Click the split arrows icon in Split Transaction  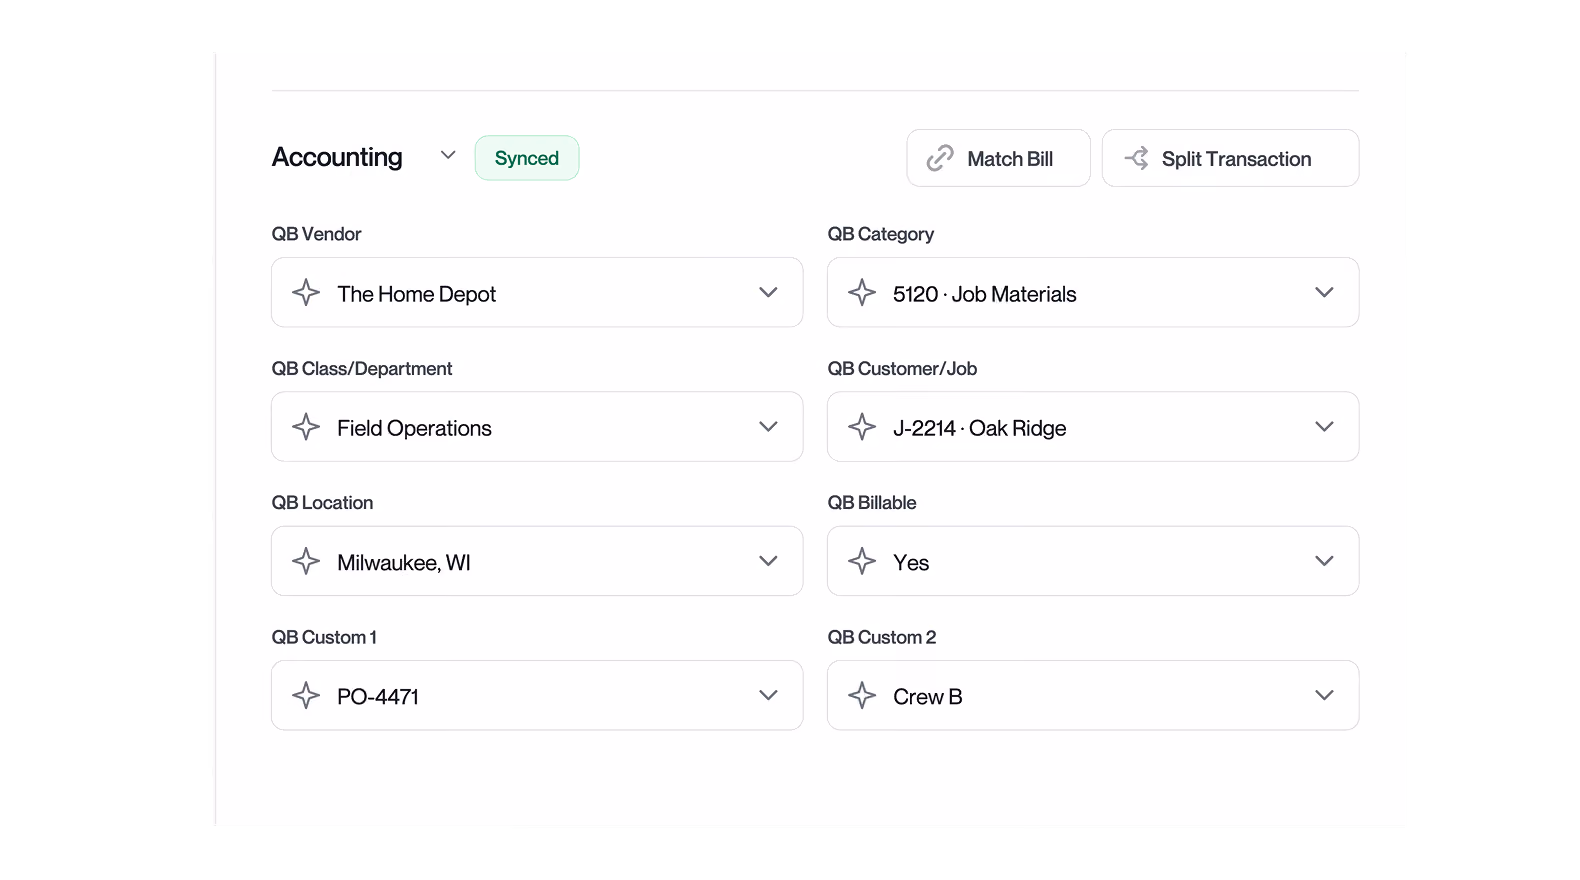click(x=1136, y=158)
